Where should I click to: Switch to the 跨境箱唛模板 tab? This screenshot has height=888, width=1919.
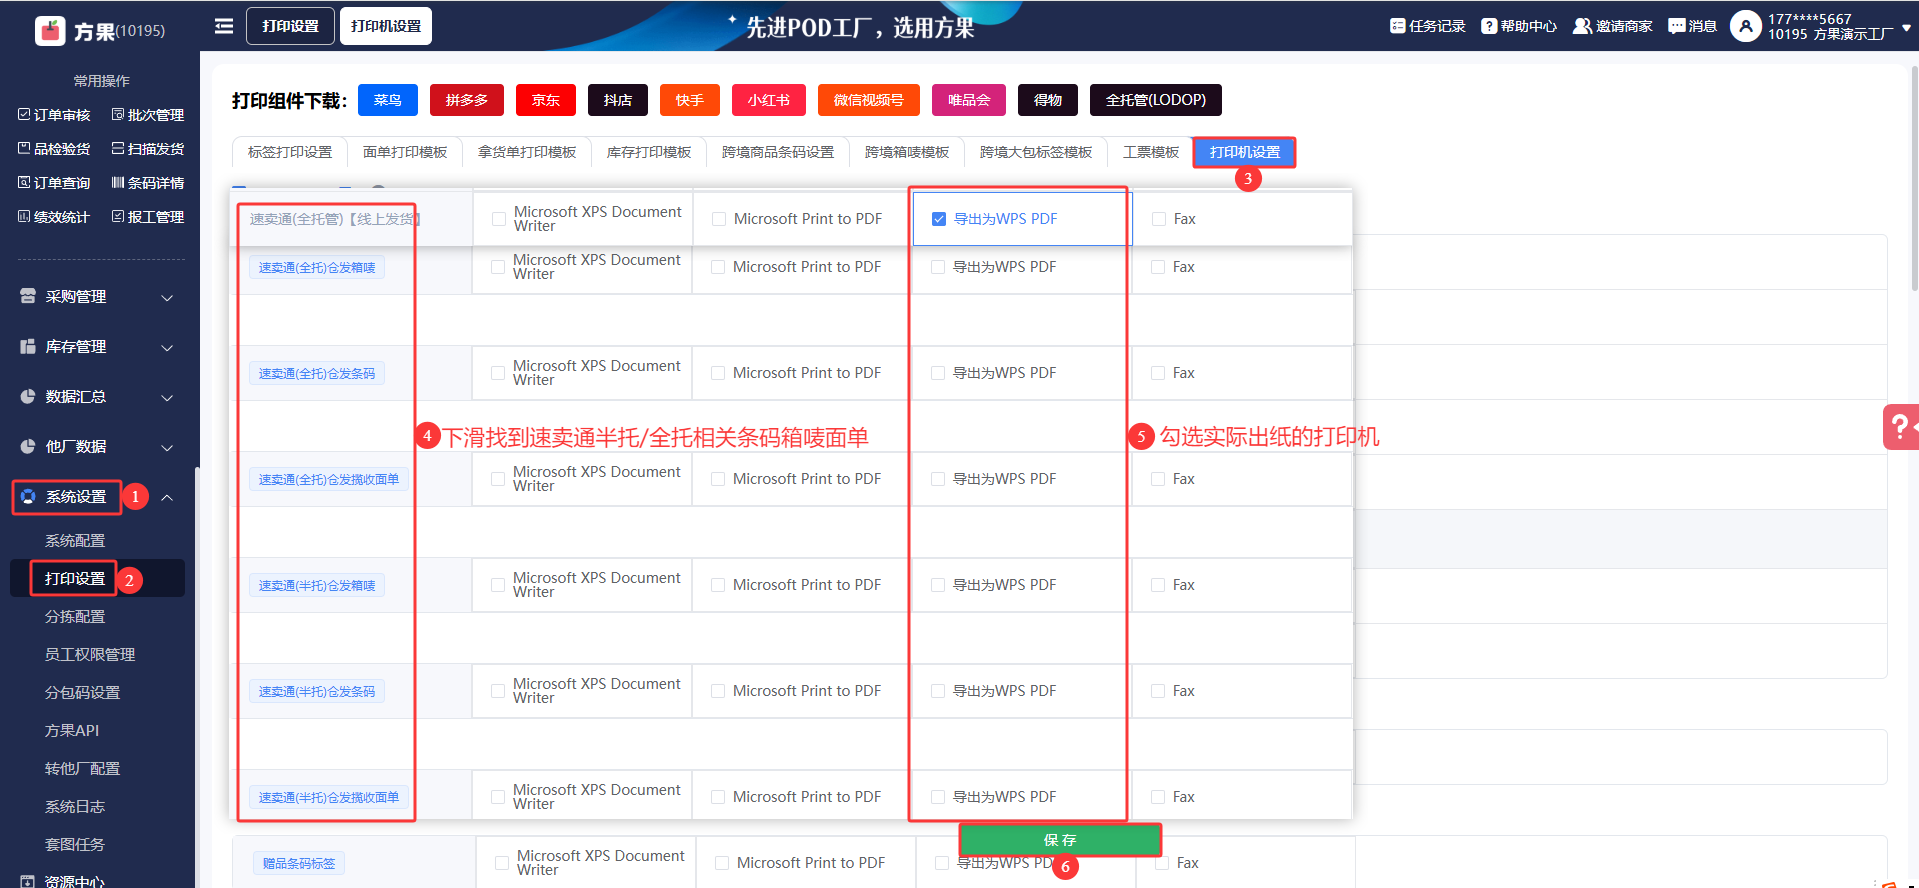907,152
